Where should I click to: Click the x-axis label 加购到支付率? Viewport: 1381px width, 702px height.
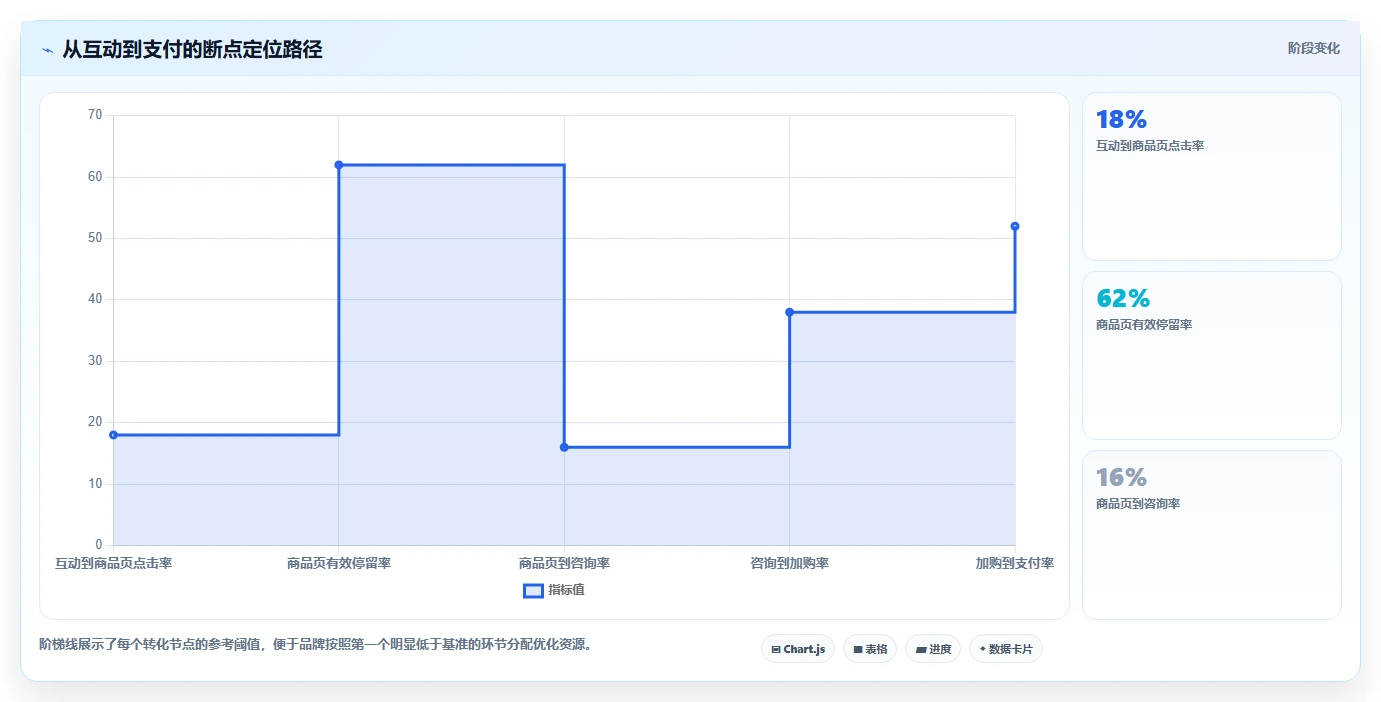[x=1015, y=564]
